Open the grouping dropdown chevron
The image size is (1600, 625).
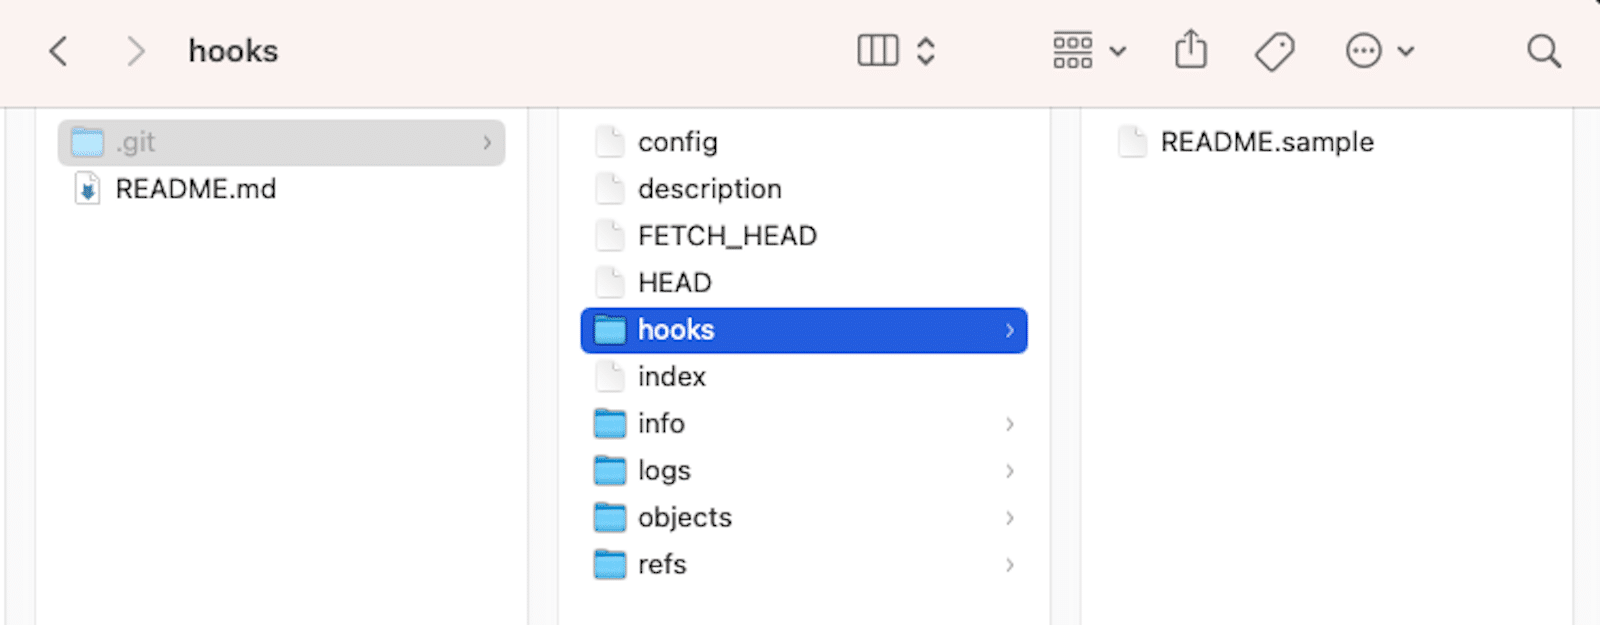click(1119, 50)
